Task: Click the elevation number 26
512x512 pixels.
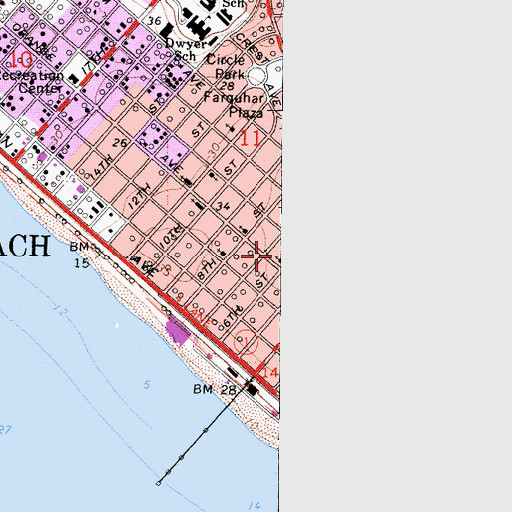Action: (120, 143)
